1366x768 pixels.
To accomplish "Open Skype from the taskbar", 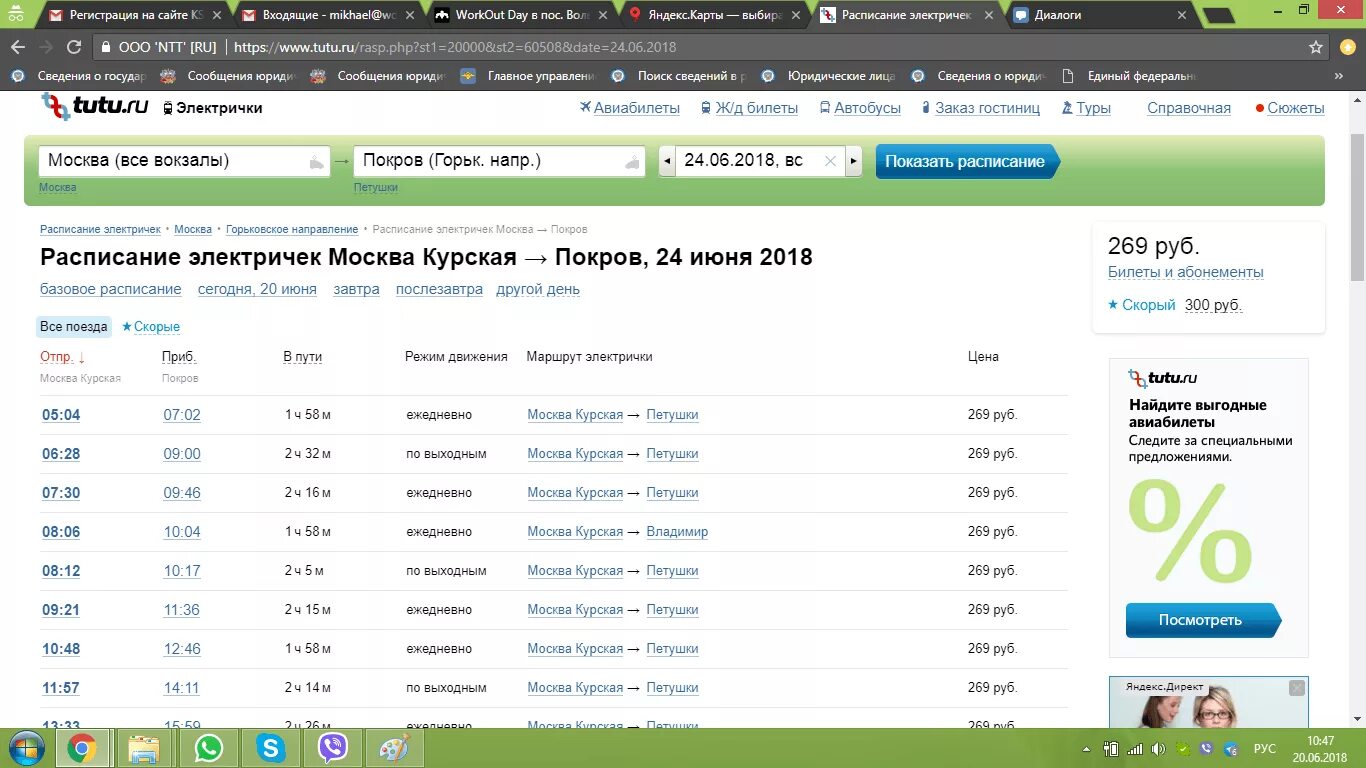I will pyautogui.click(x=270, y=748).
